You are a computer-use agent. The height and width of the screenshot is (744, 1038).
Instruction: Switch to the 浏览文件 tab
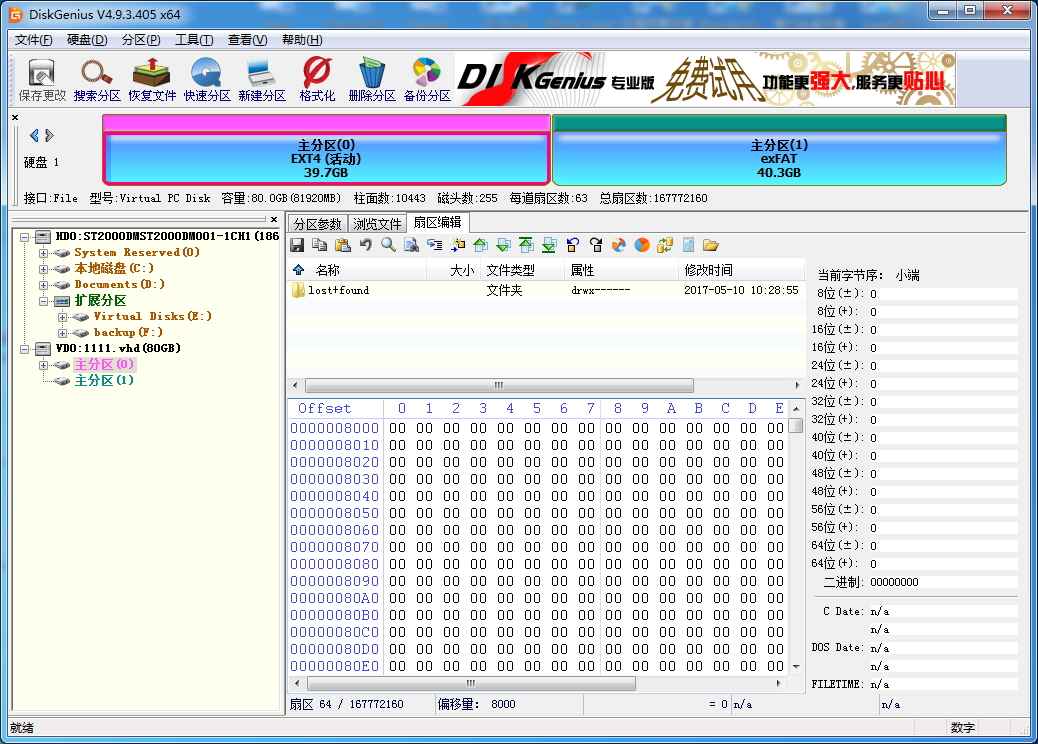[377, 224]
